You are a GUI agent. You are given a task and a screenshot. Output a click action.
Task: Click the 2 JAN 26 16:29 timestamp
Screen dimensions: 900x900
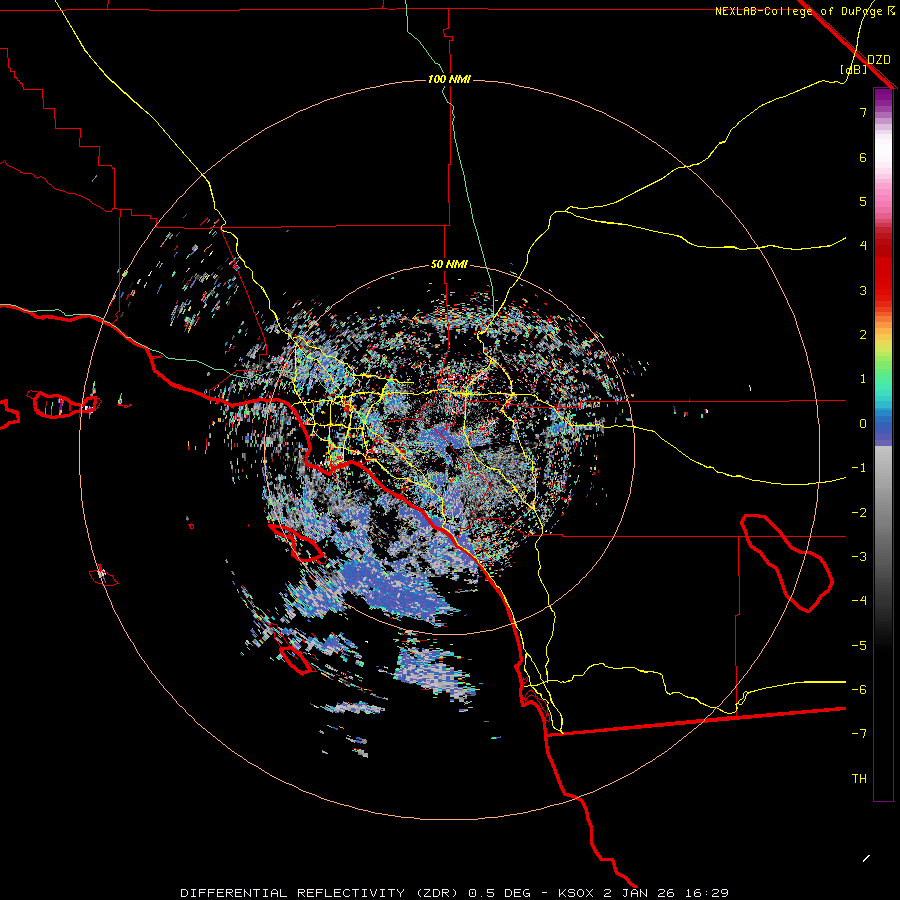(x=666, y=893)
